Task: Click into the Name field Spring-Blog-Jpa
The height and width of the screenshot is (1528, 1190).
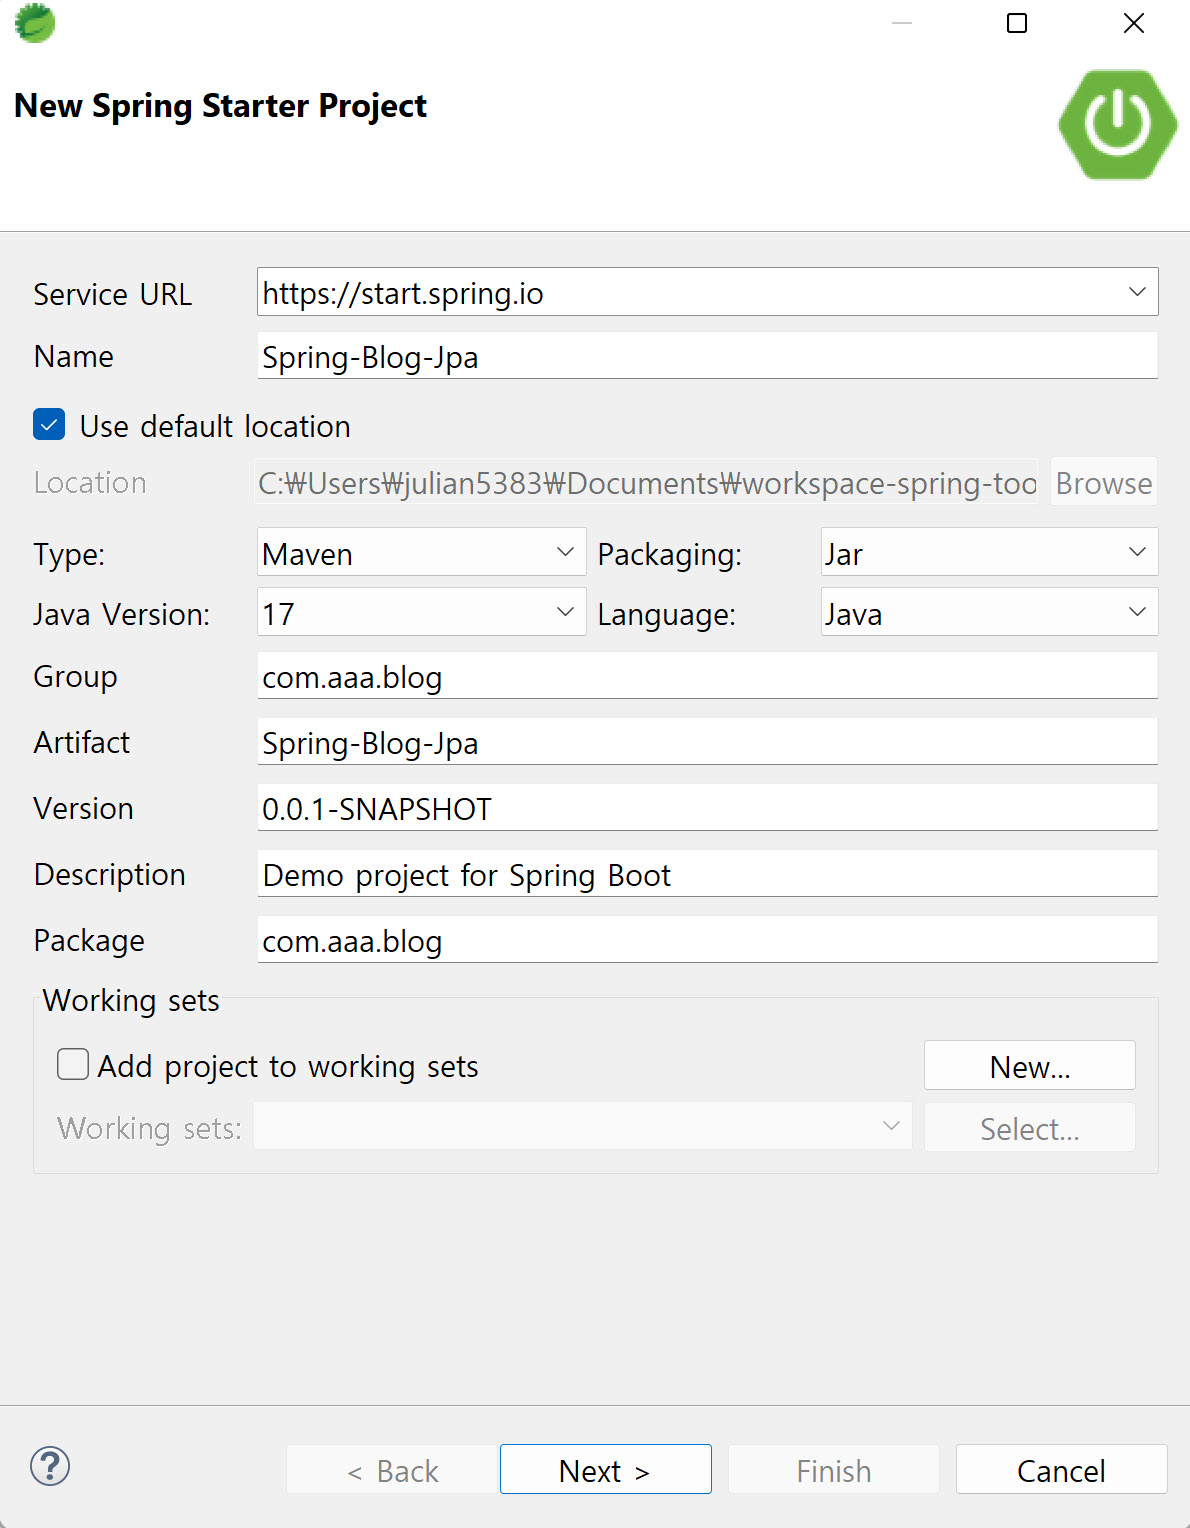Action: [708, 356]
